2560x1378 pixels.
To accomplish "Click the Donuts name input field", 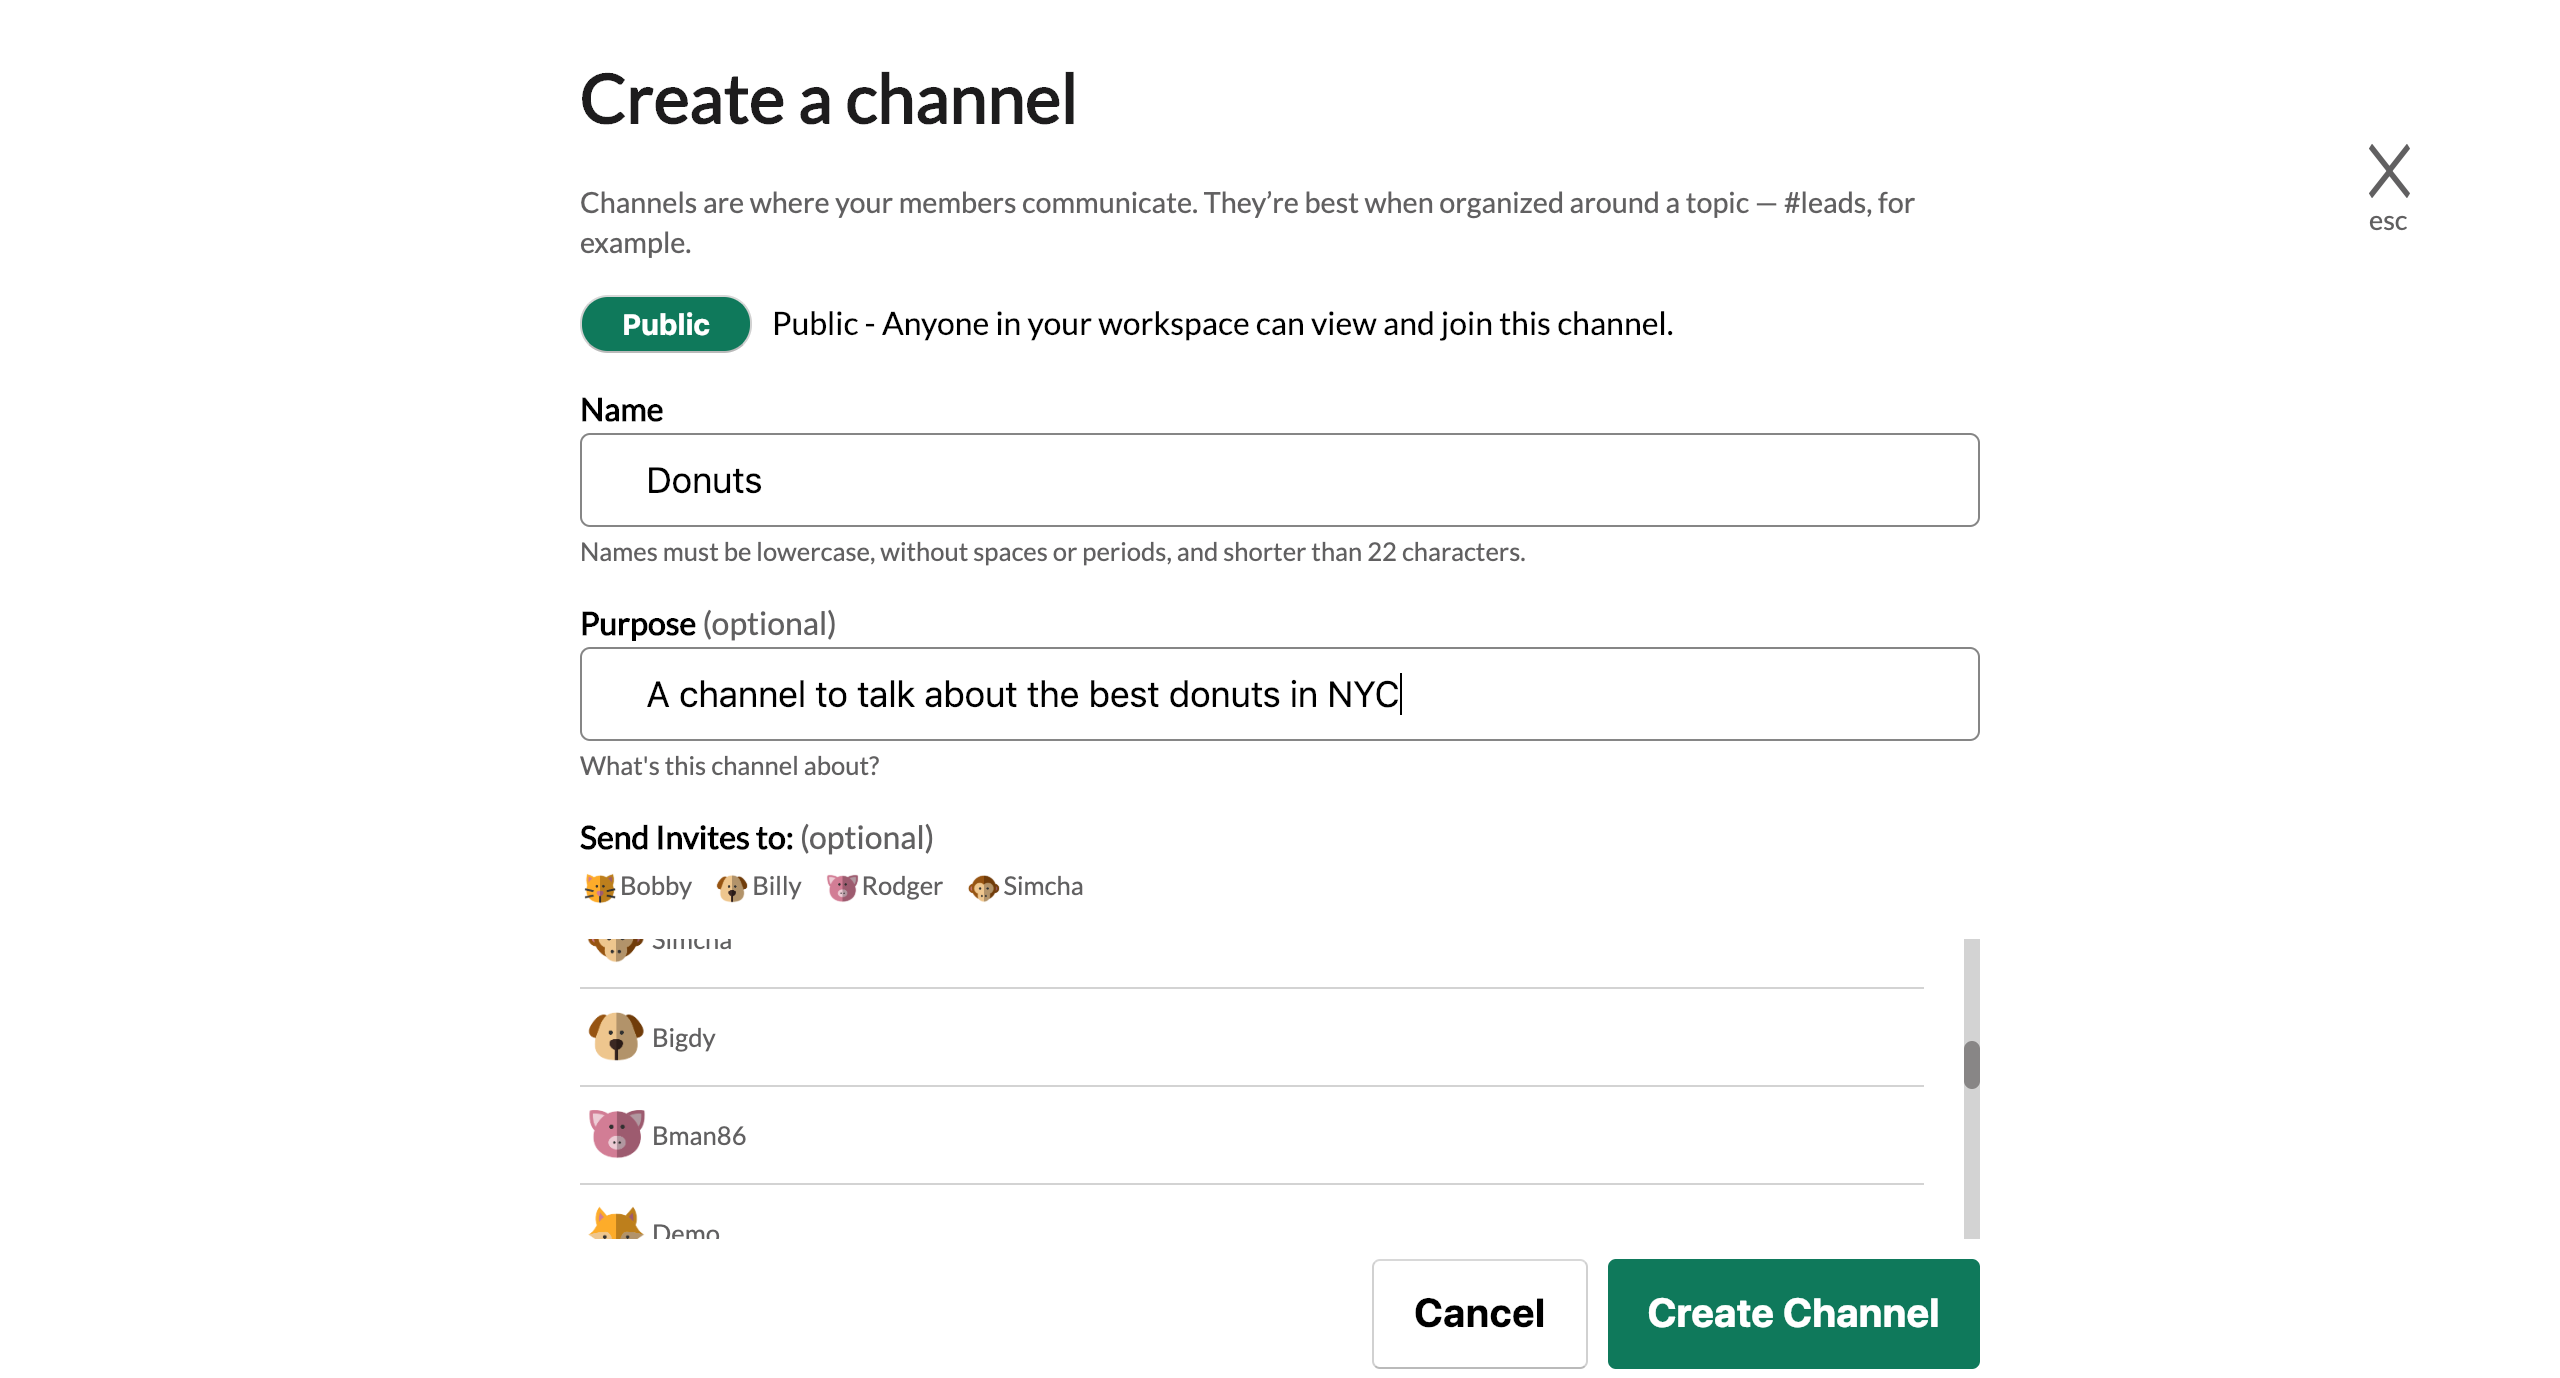I will point(1279,480).
